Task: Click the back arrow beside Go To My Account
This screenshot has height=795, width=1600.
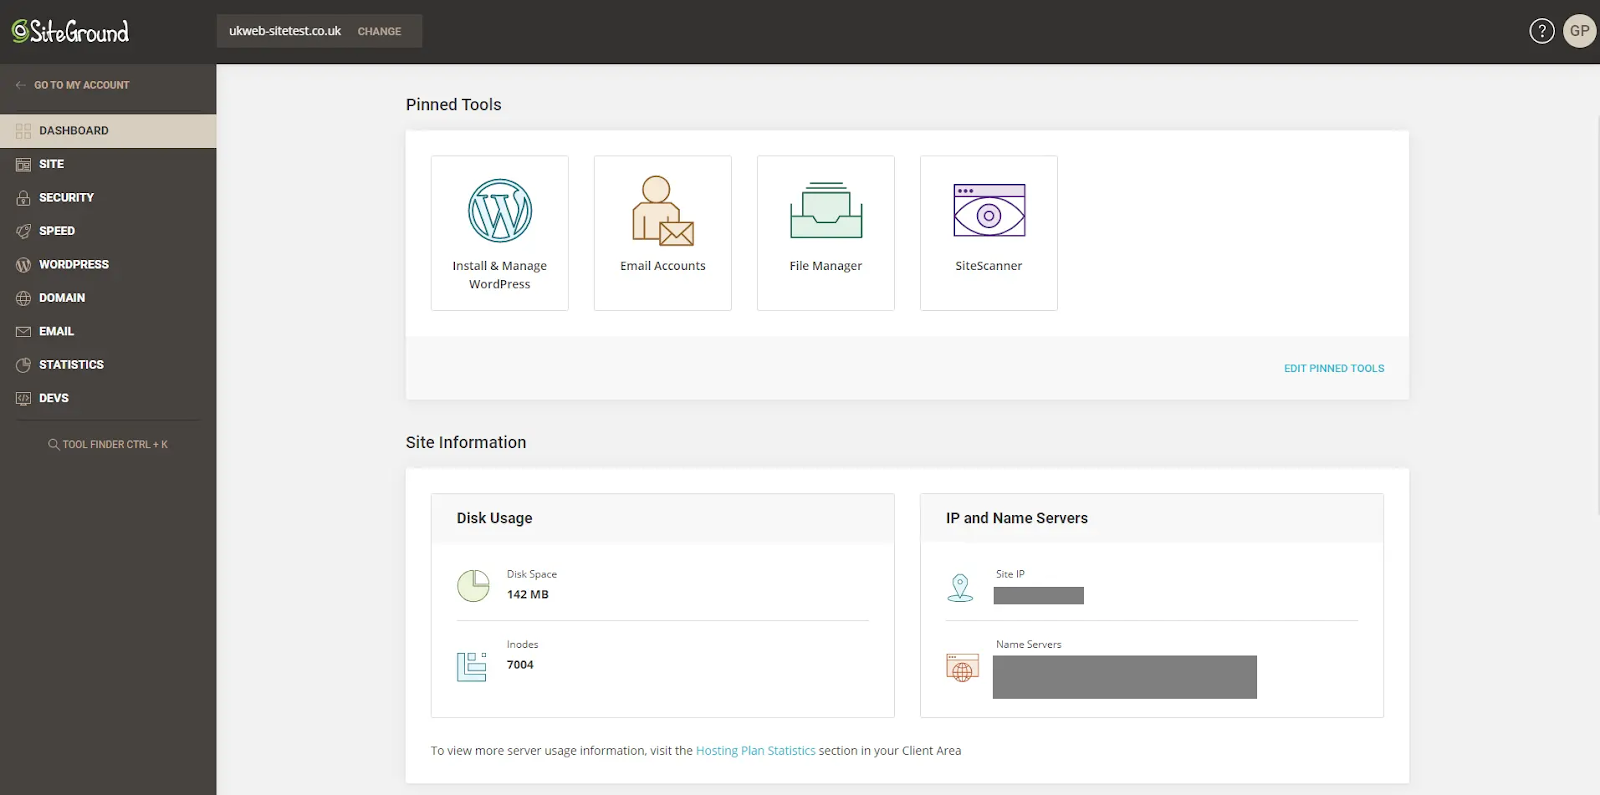Action: click(21, 85)
